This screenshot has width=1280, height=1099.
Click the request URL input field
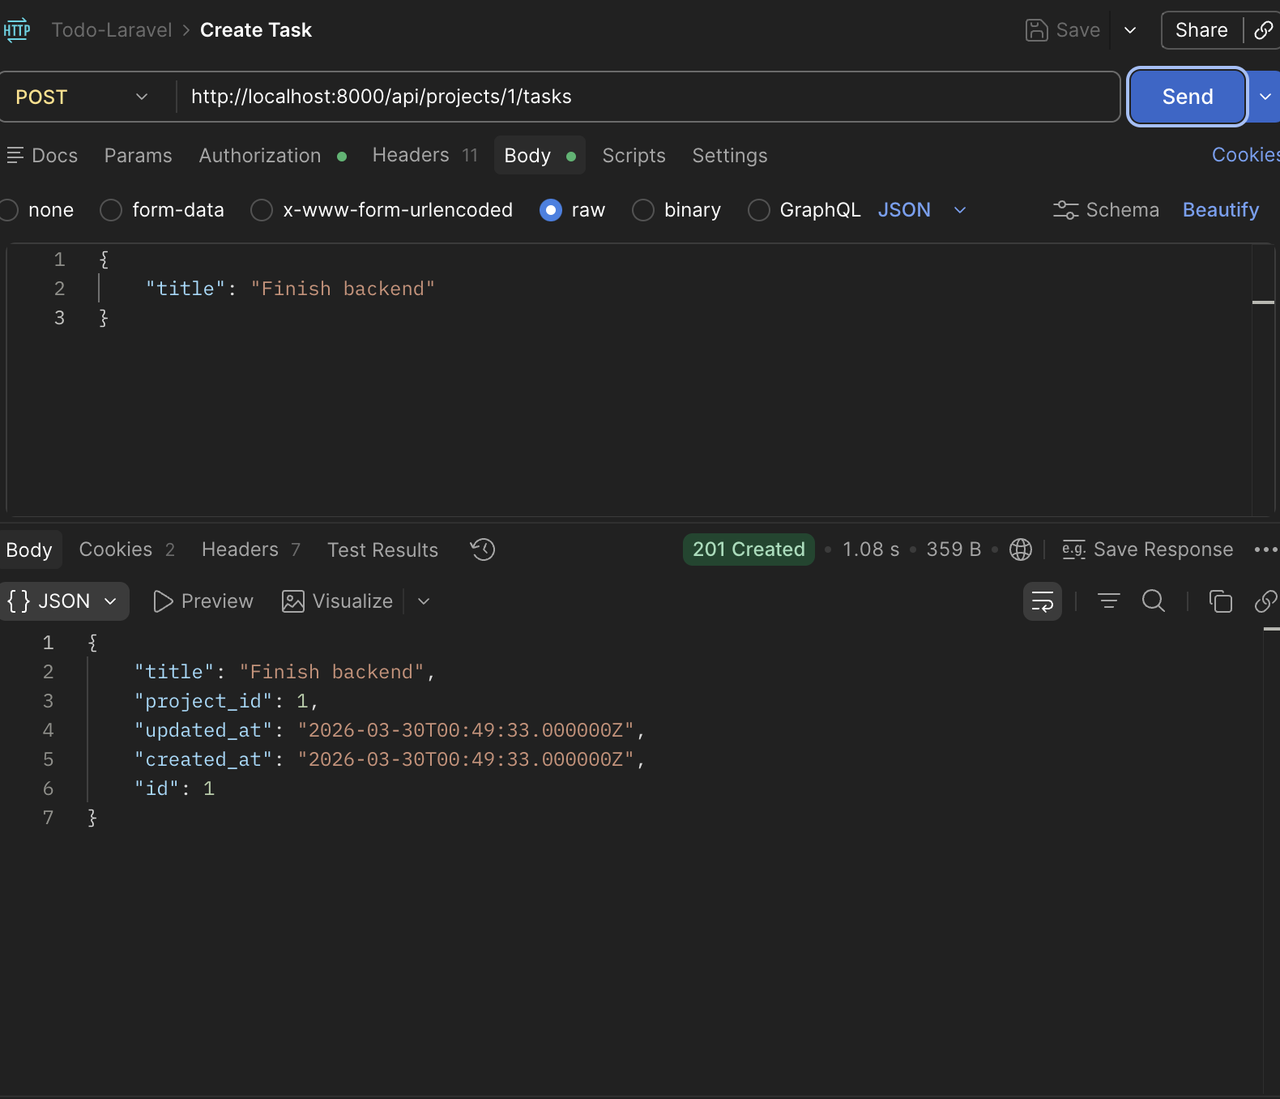pos(648,97)
